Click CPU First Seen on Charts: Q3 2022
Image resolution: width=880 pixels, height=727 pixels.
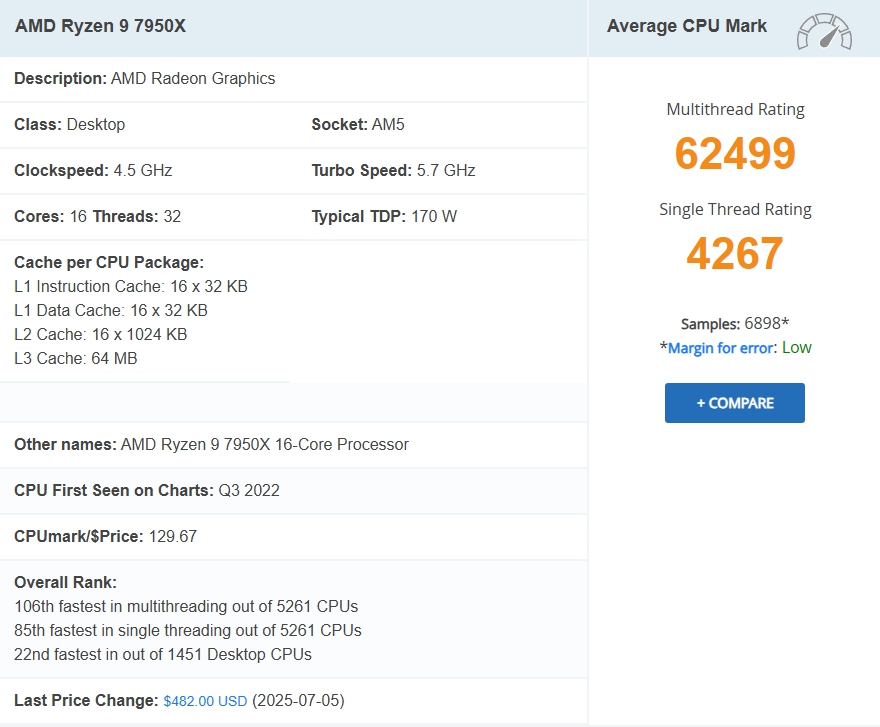(x=147, y=491)
